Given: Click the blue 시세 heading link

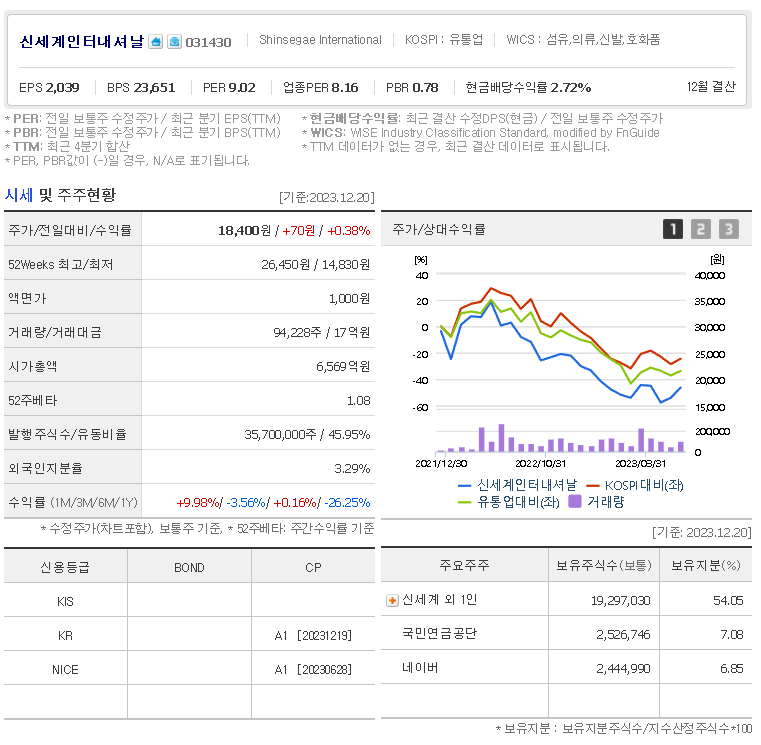Looking at the screenshot, I should 19,195.
